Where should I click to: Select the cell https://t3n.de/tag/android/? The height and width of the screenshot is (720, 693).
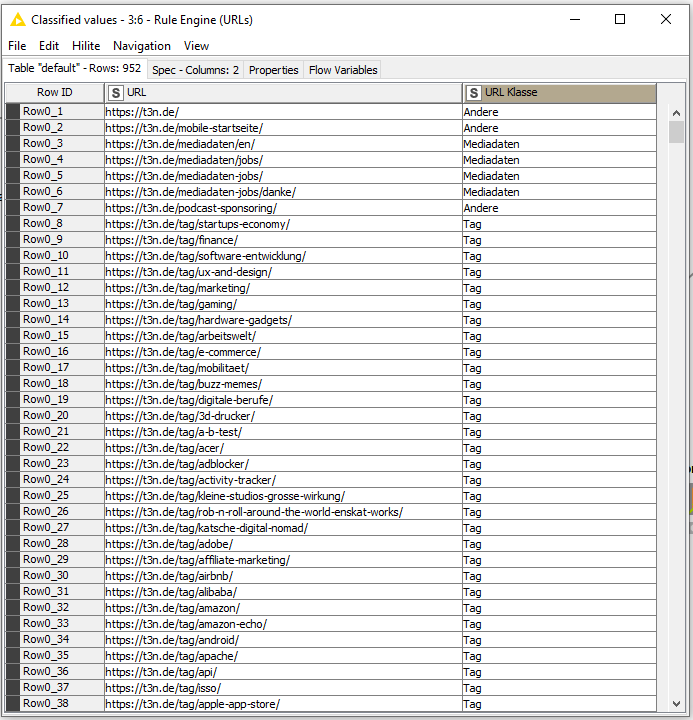pyautogui.click(x=283, y=640)
